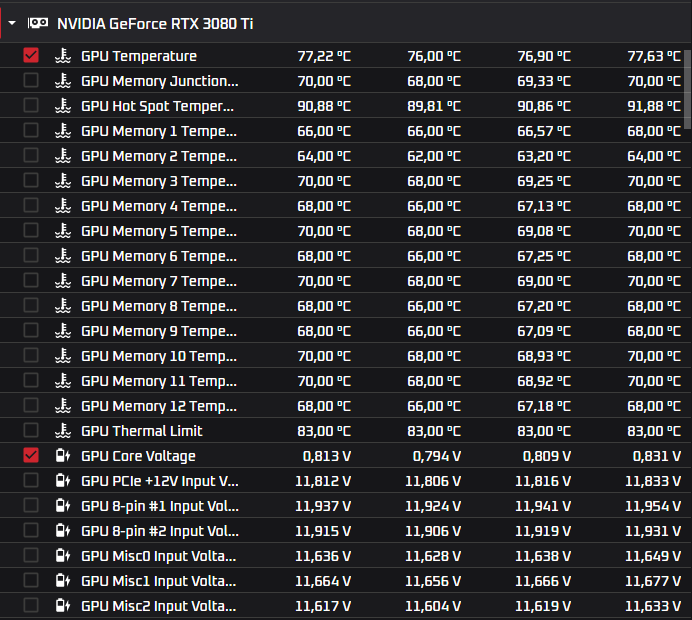This screenshot has height=620, width=692.
Task: Click the 69,33 °C Memory Junction average
Action: coord(544,81)
